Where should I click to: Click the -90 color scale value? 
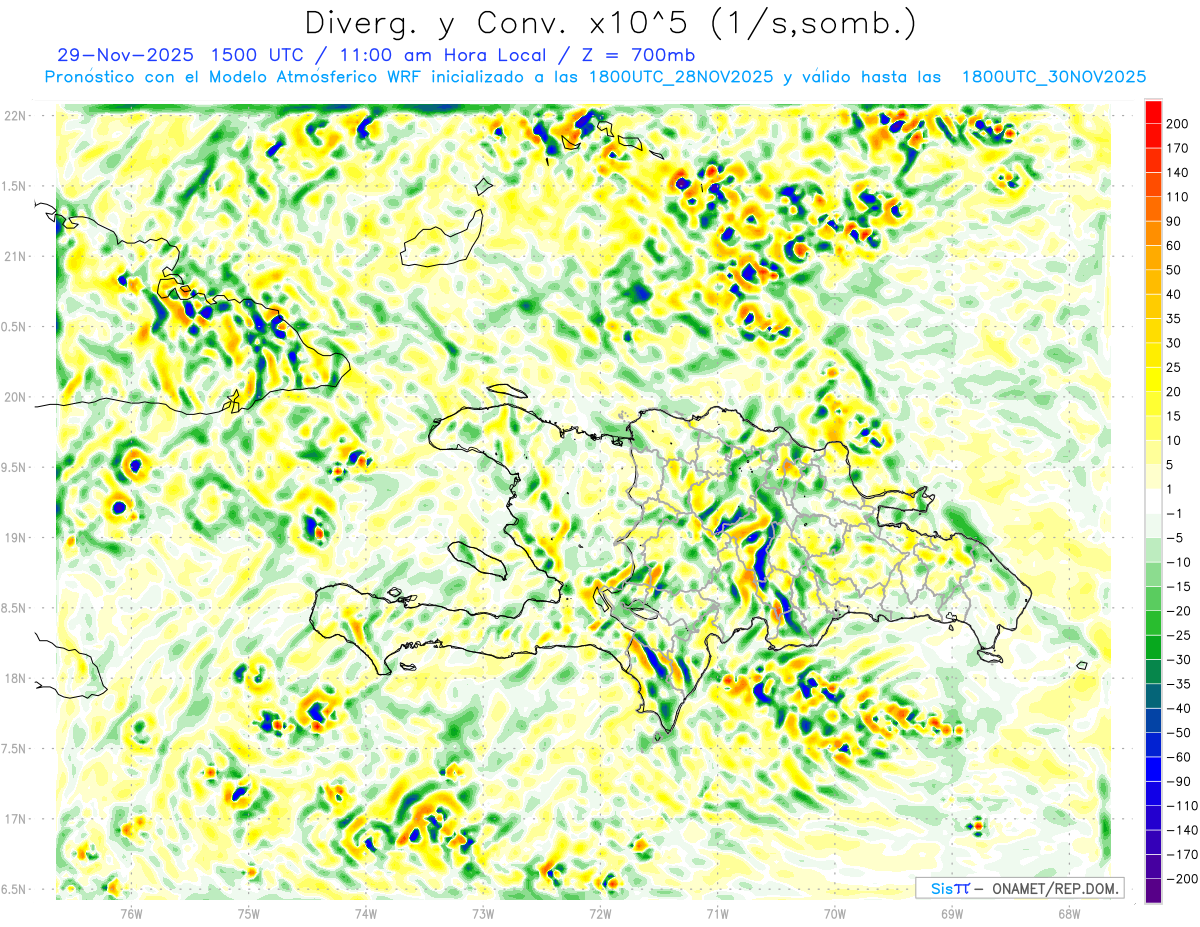pos(1179,782)
